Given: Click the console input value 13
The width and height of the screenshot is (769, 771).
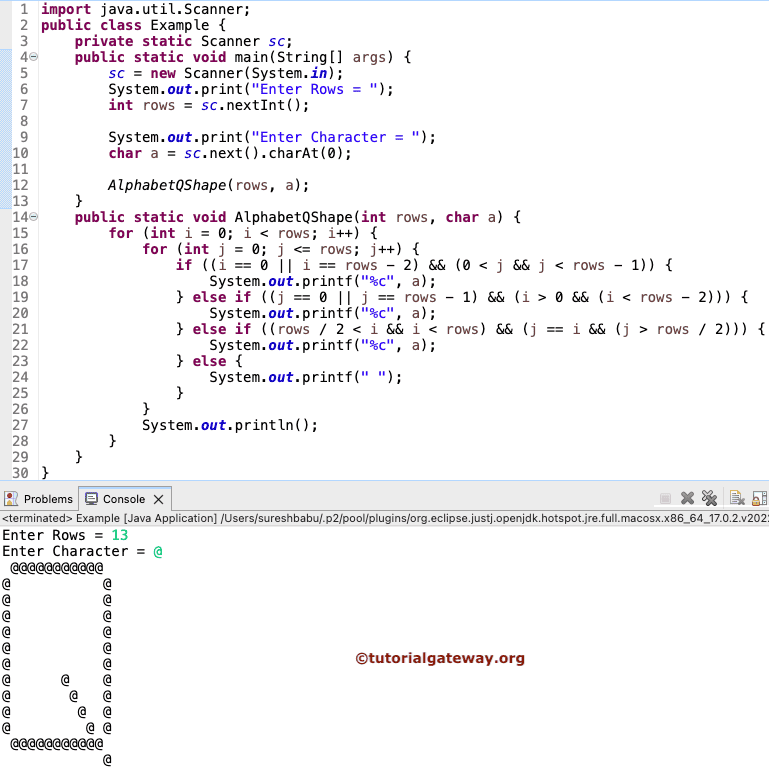Looking at the screenshot, I should [x=119, y=535].
